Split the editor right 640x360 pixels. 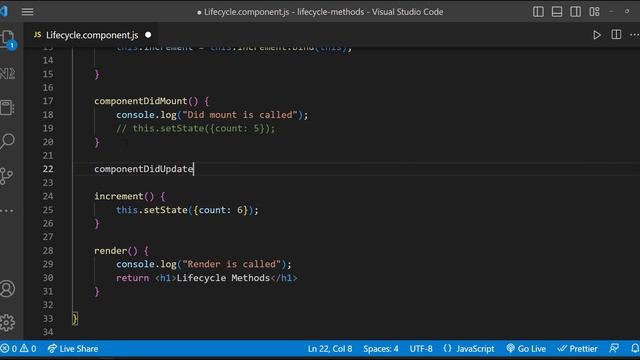(x=616, y=35)
